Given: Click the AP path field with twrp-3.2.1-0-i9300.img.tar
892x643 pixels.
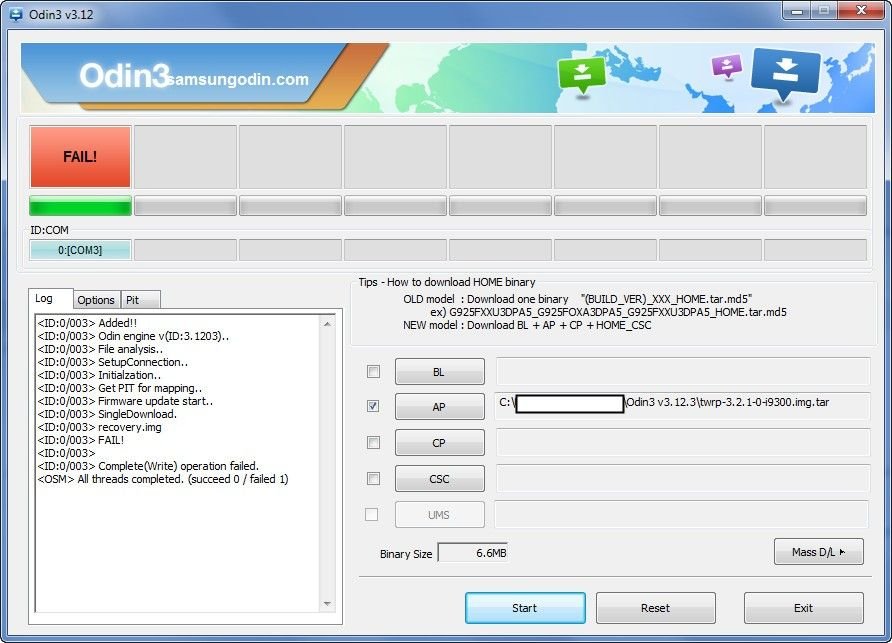Looking at the screenshot, I should (683, 406).
